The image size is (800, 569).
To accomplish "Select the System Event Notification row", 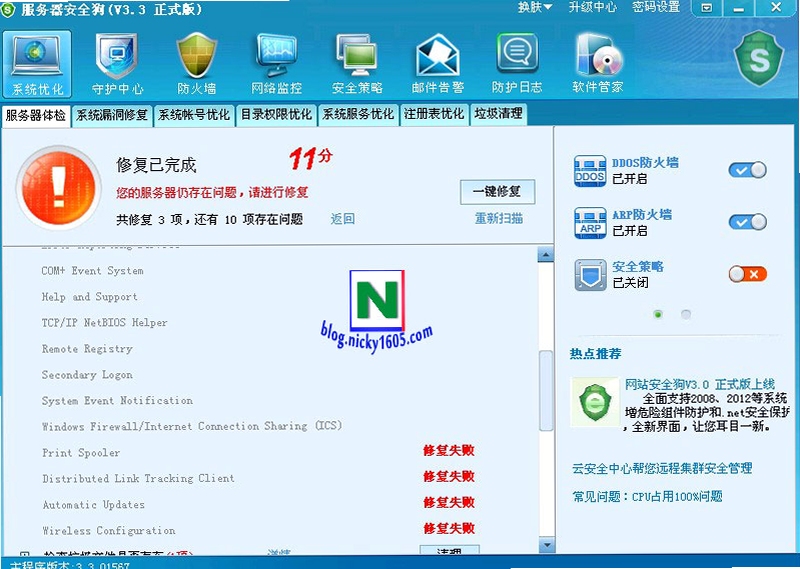I will pyautogui.click(x=117, y=401).
